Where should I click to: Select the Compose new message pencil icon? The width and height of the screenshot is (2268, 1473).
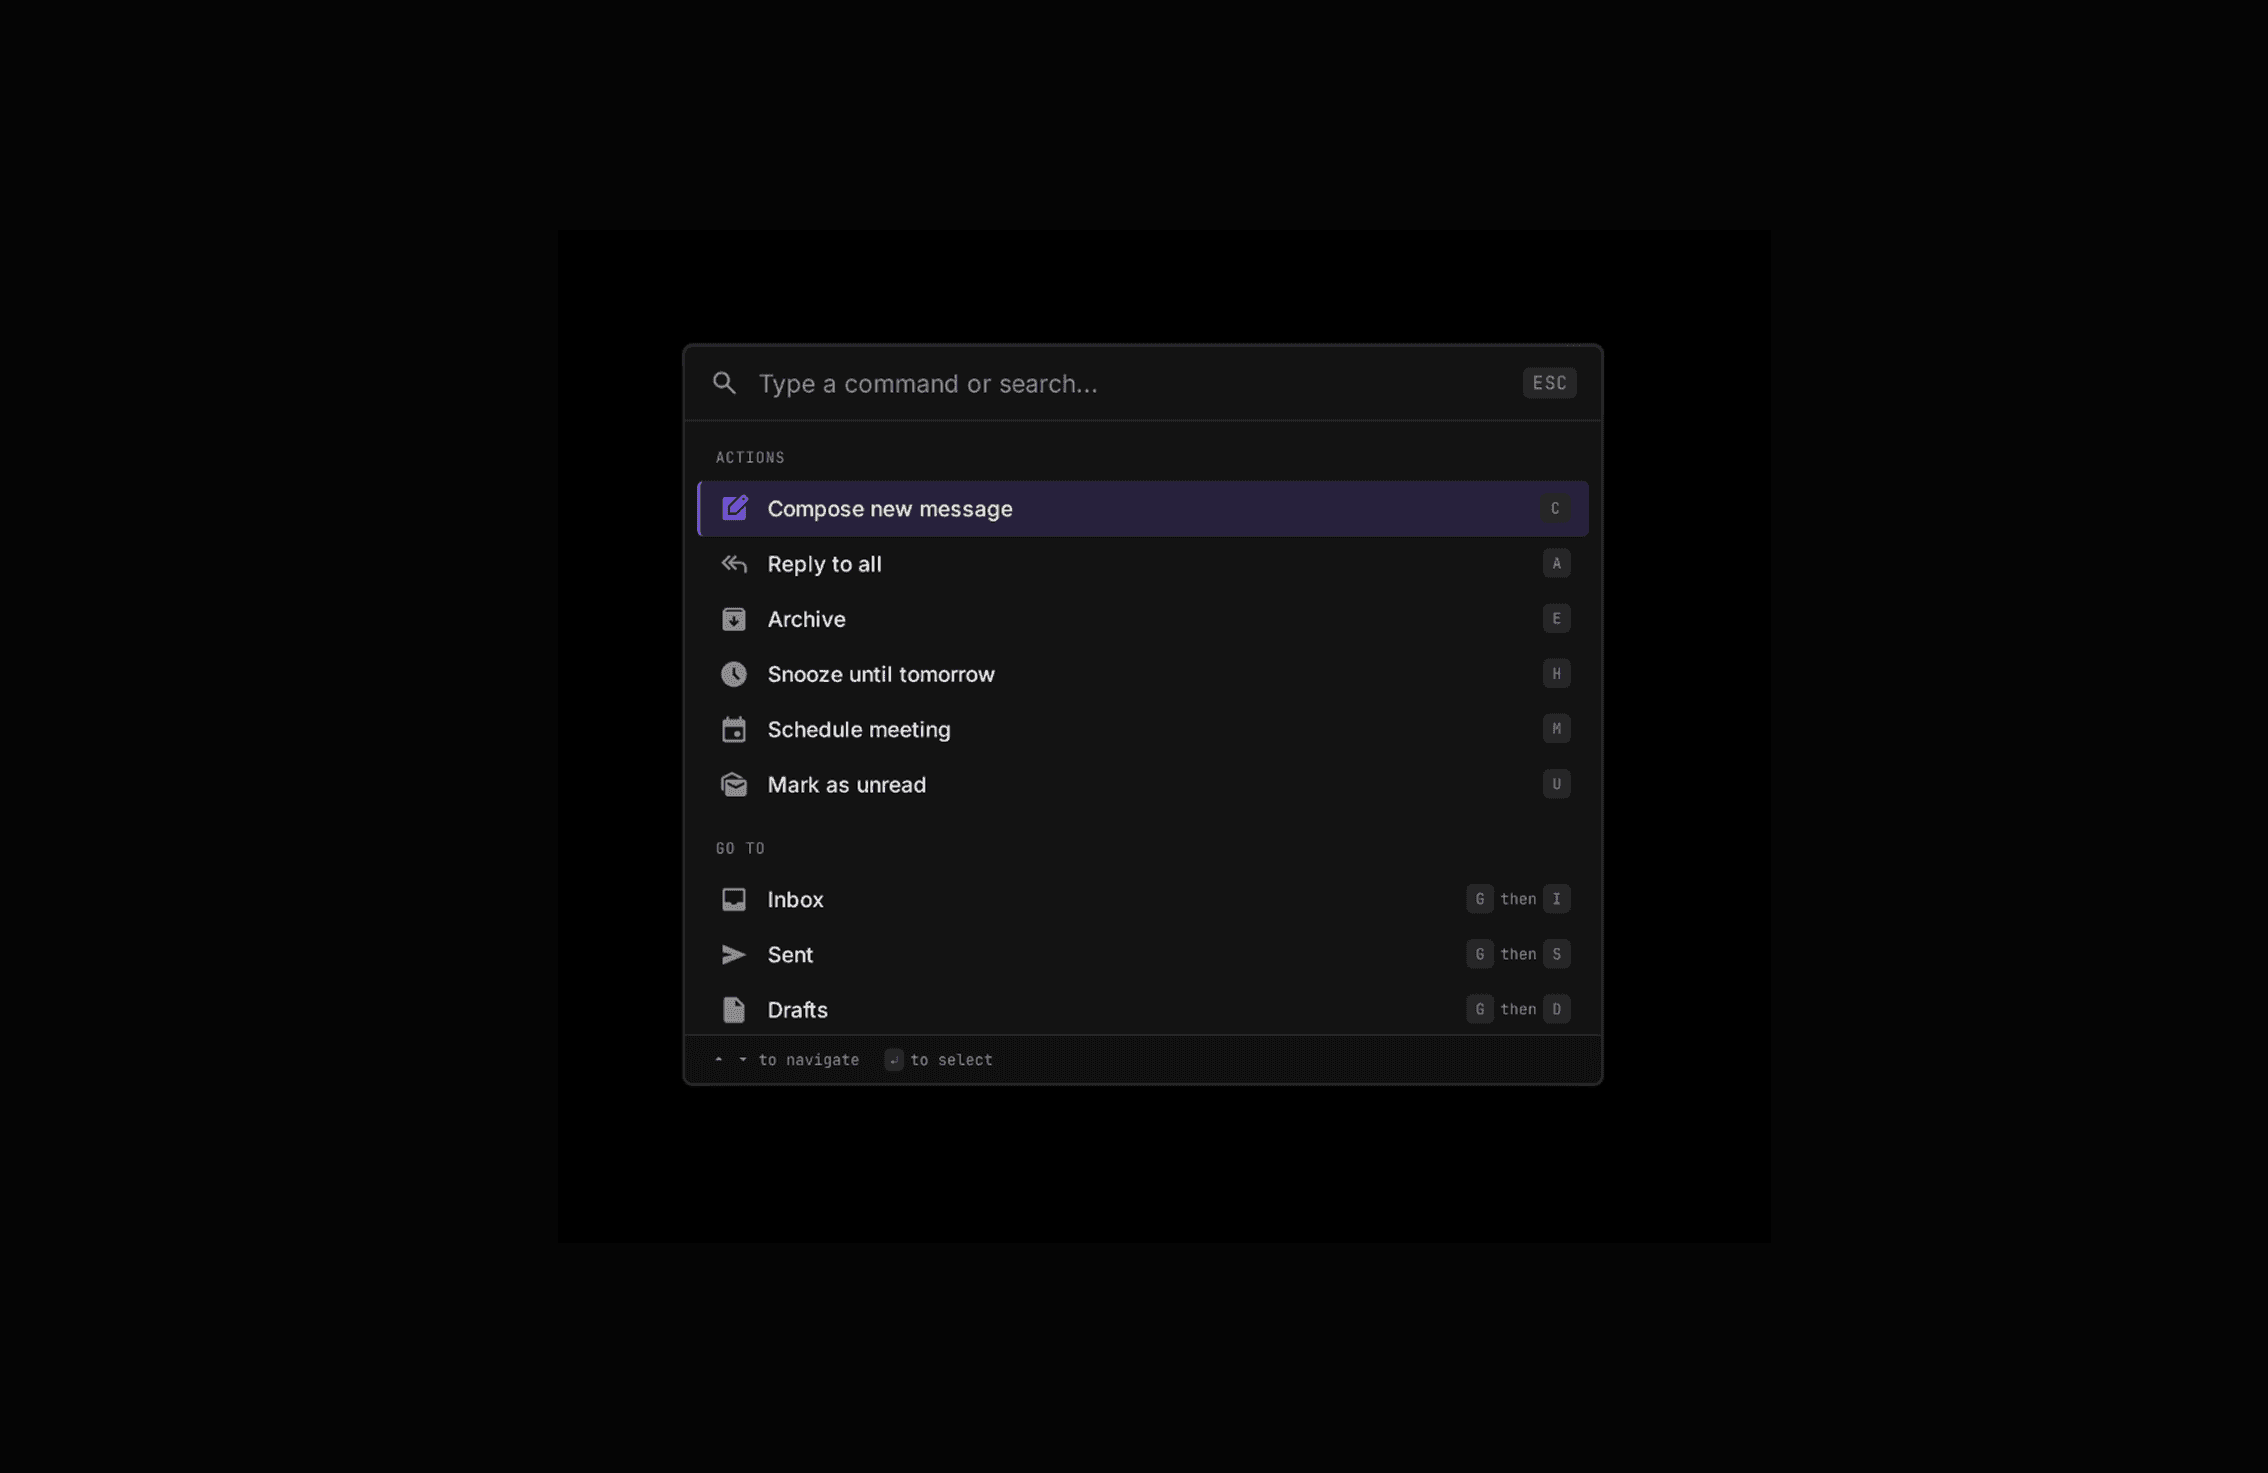pyautogui.click(x=735, y=508)
